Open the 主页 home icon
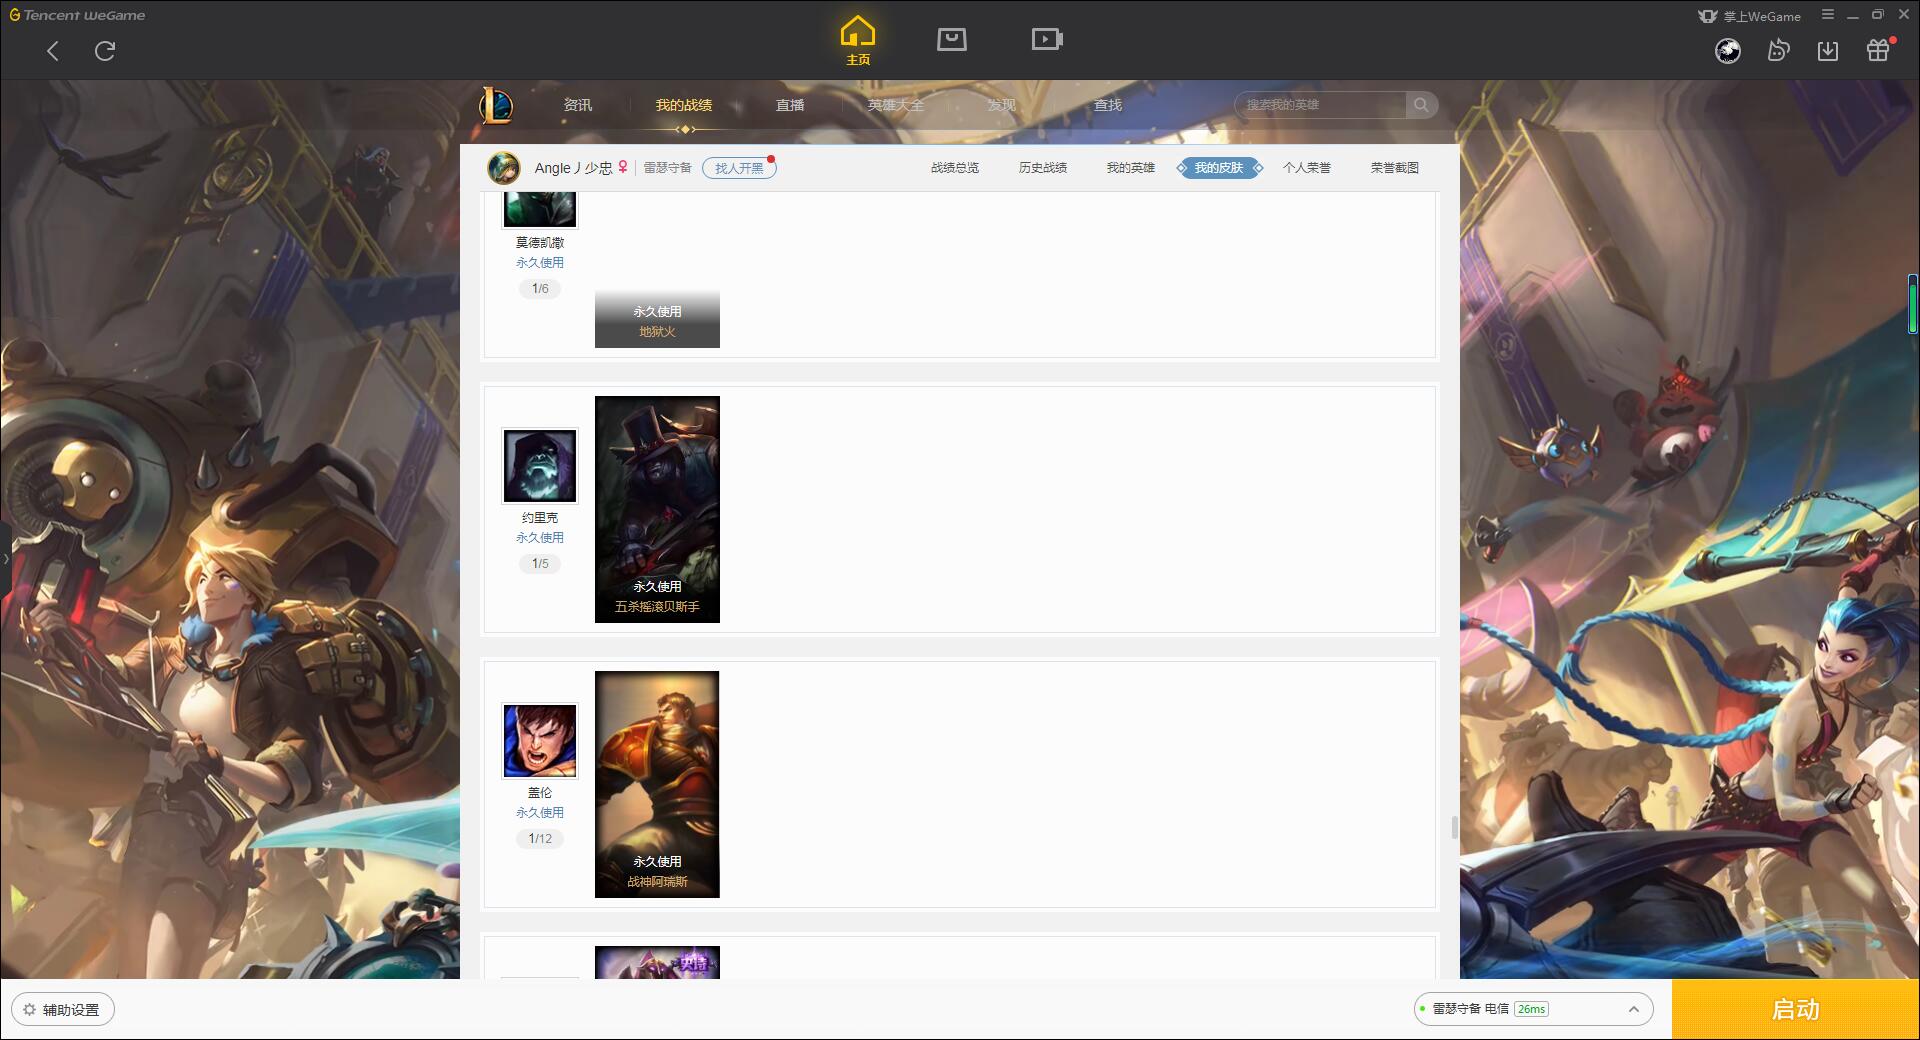 [858, 41]
